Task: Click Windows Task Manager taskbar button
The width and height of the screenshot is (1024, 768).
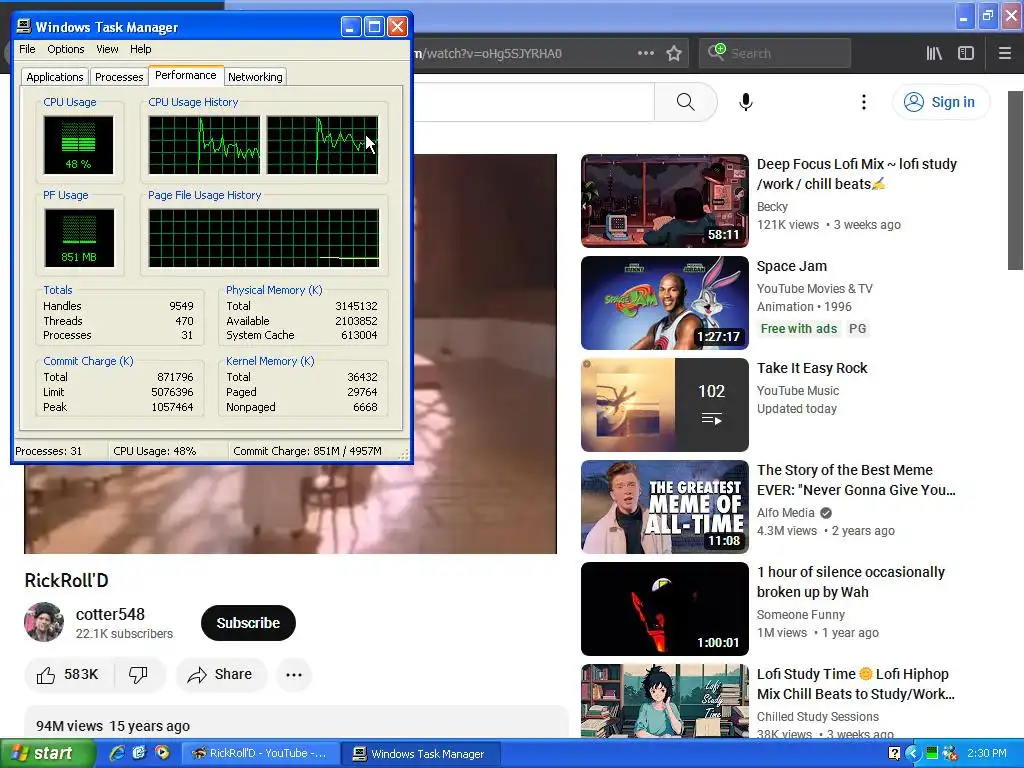Action: pyautogui.click(x=422, y=754)
